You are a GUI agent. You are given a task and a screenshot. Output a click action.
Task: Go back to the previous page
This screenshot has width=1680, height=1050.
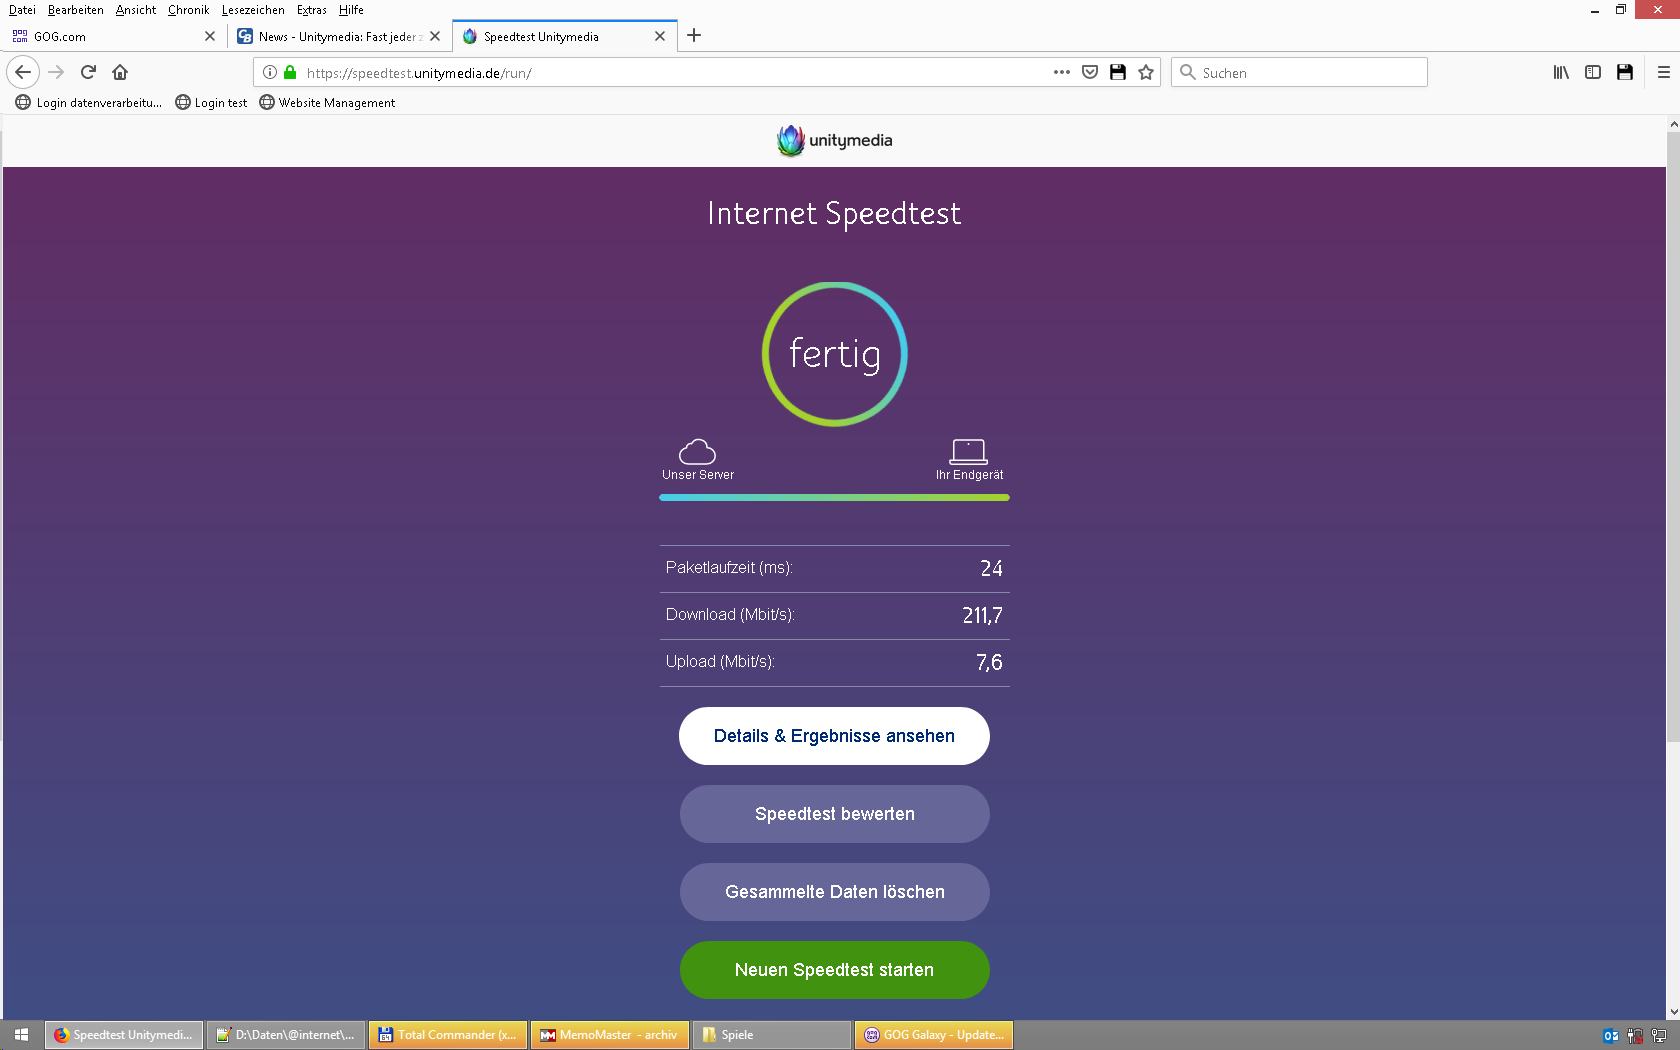[x=23, y=72]
